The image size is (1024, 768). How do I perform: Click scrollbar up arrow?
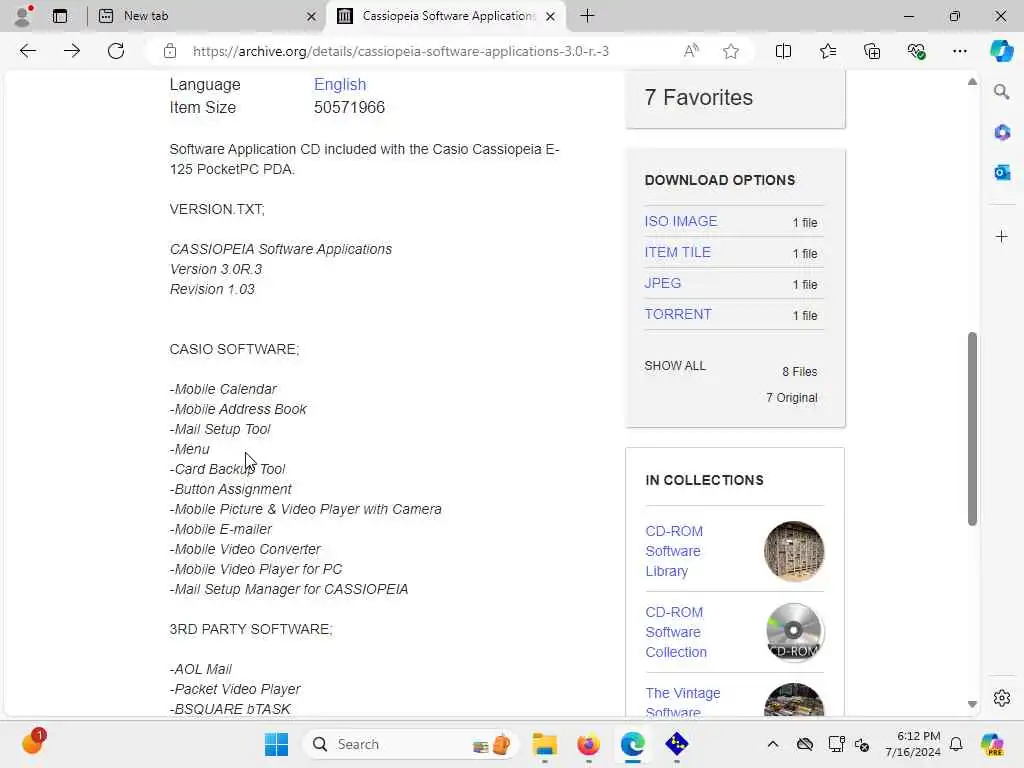click(x=972, y=82)
